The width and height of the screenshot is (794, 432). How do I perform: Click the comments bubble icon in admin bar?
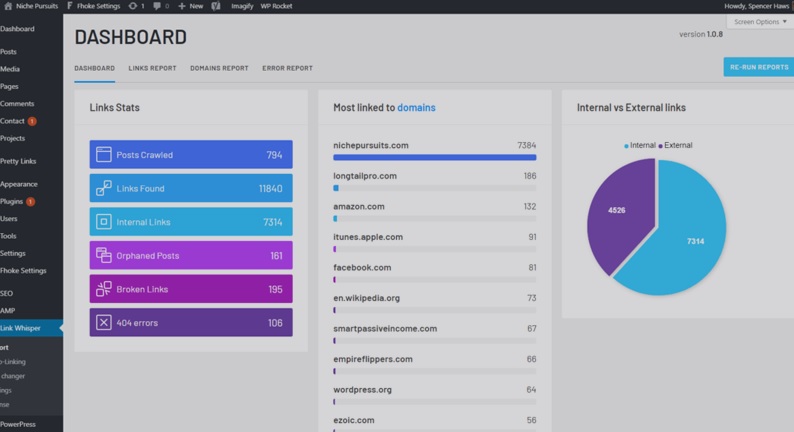pos(157,6)
